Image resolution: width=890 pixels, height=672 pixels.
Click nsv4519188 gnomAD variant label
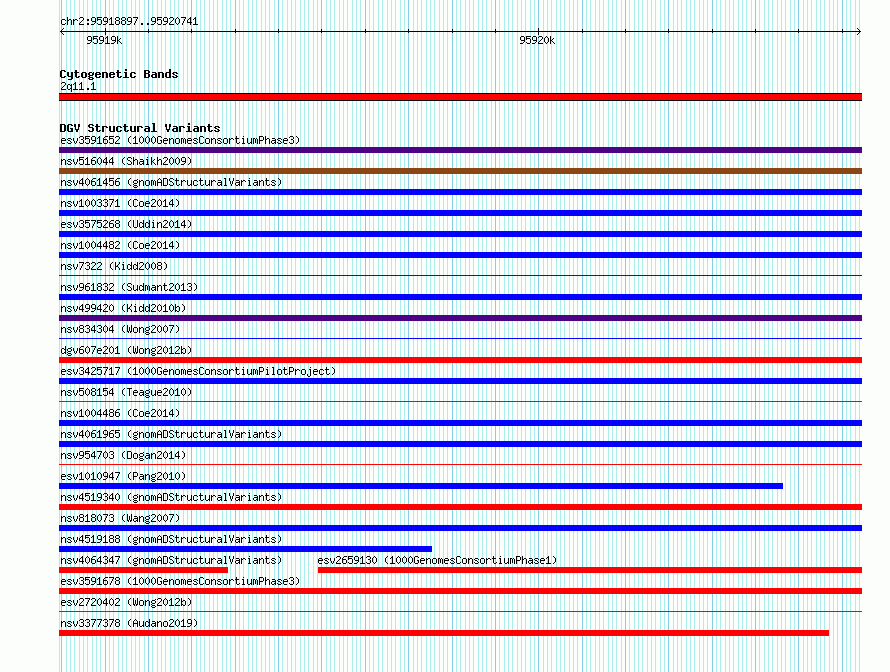coord(171,539)
